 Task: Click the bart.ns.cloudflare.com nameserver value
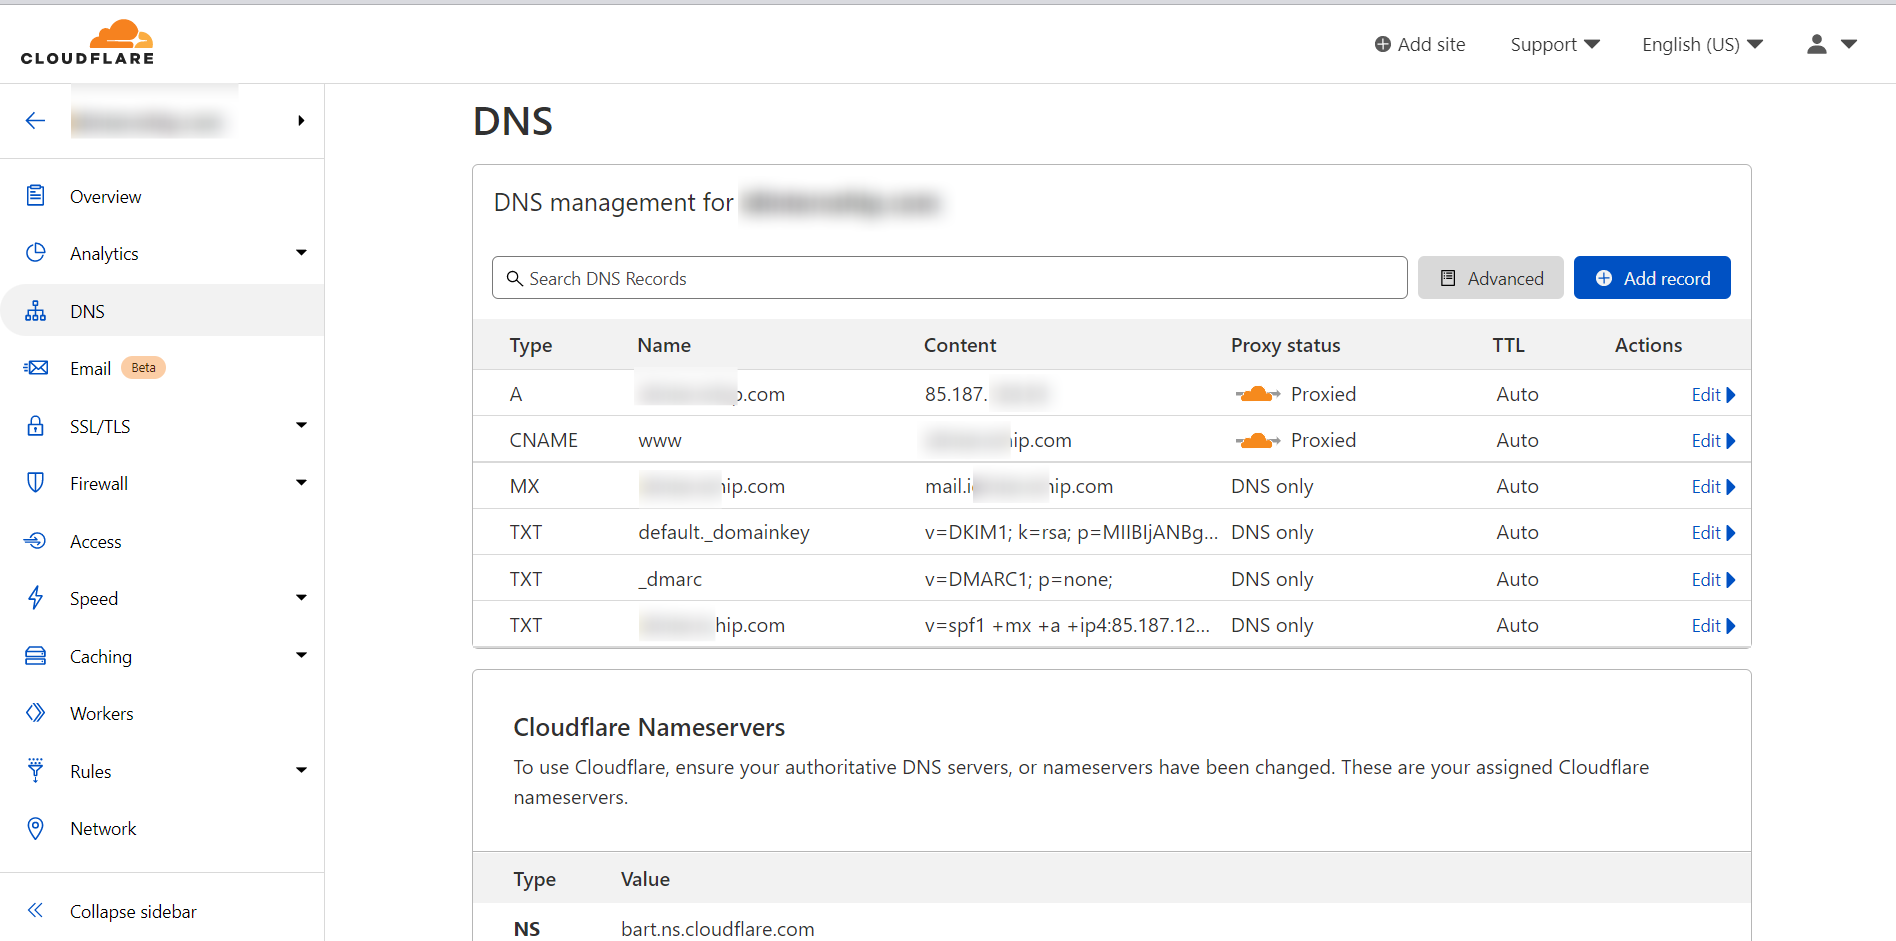[717, 929]
